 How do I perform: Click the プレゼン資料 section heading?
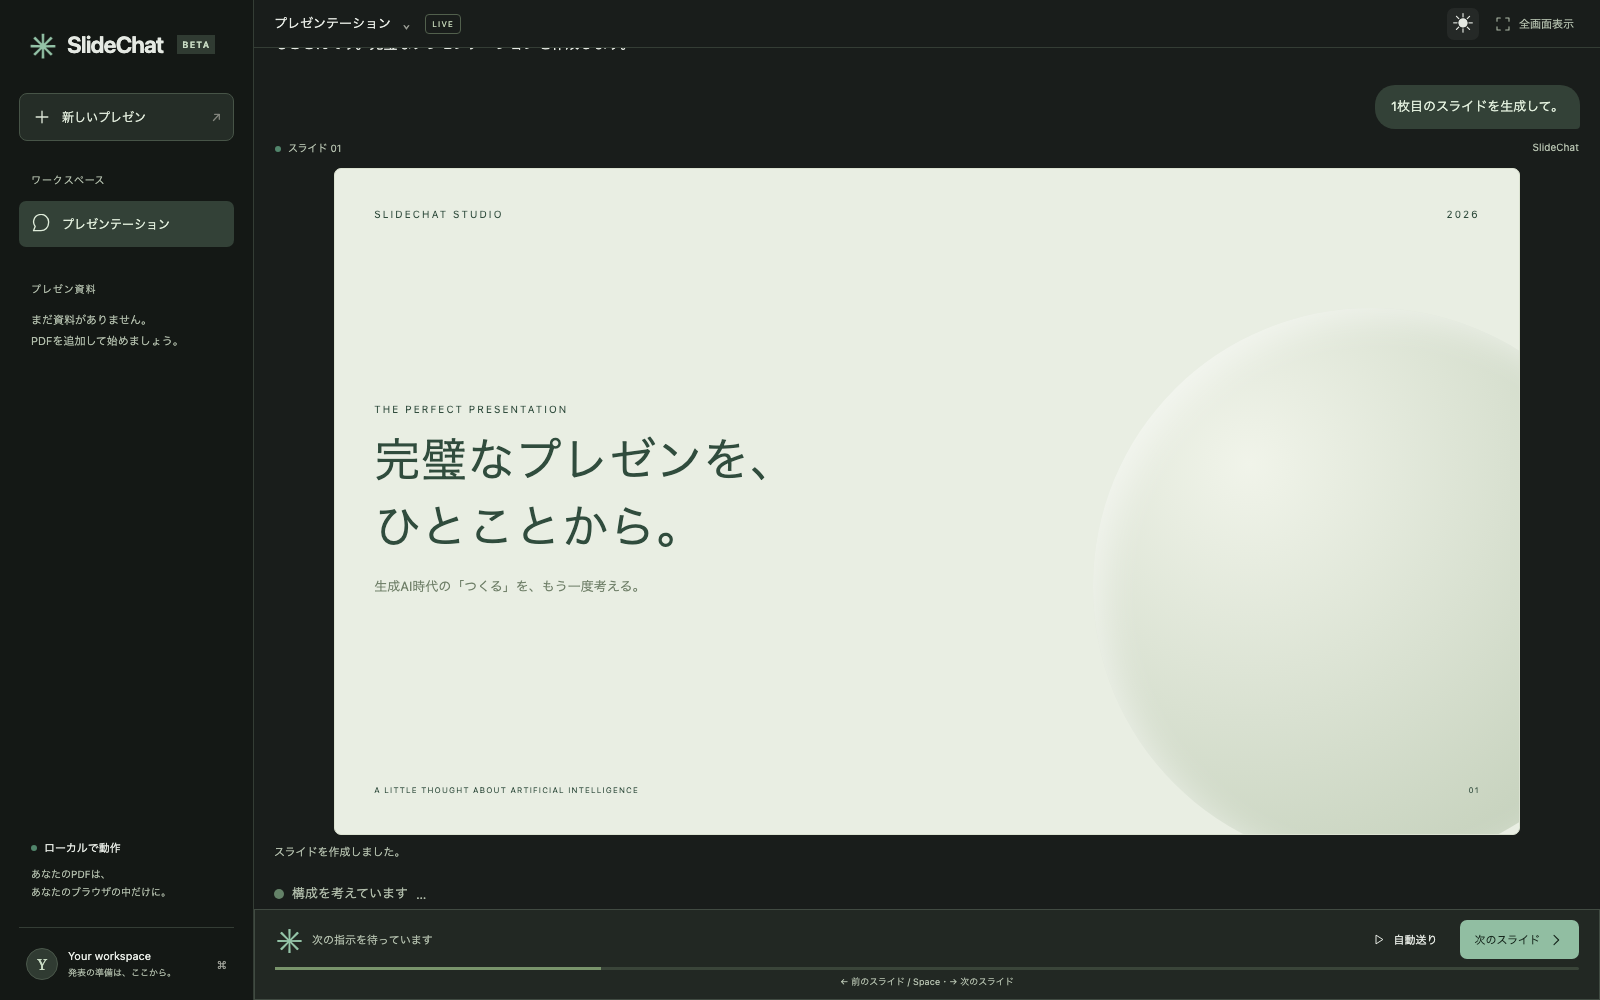click(63, 289)
